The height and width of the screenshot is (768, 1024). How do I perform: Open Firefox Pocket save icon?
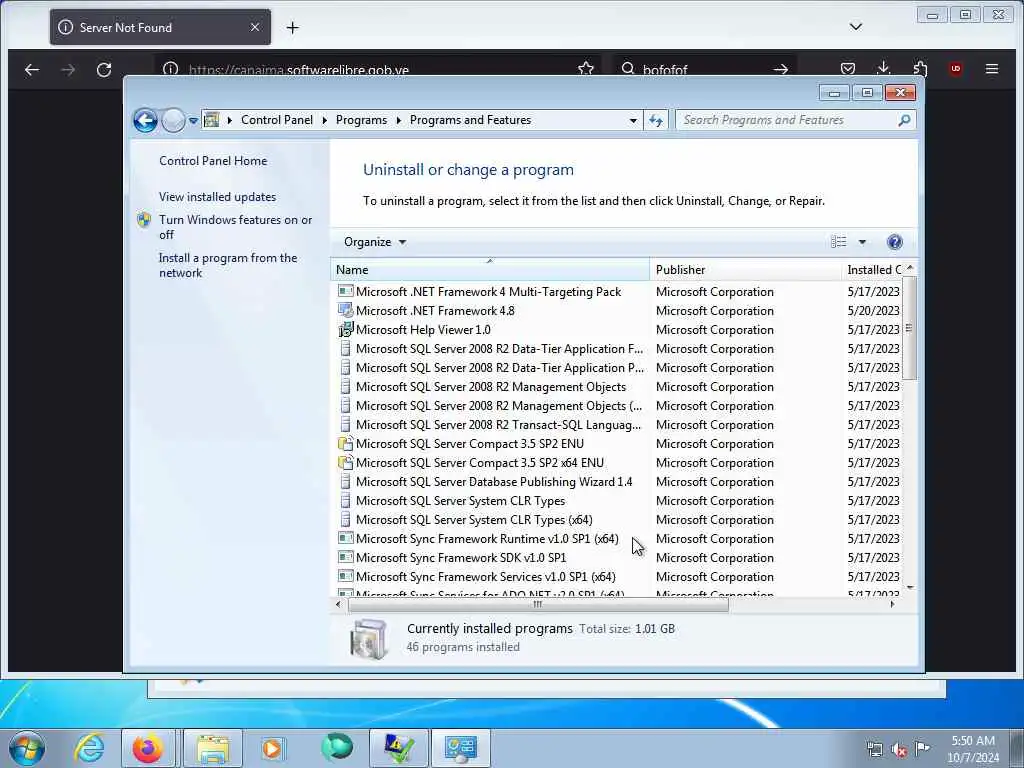[848, 69]
